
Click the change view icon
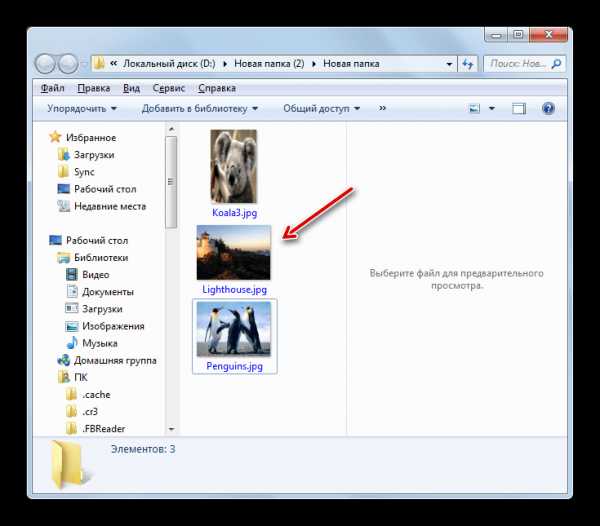pos(474,109)
